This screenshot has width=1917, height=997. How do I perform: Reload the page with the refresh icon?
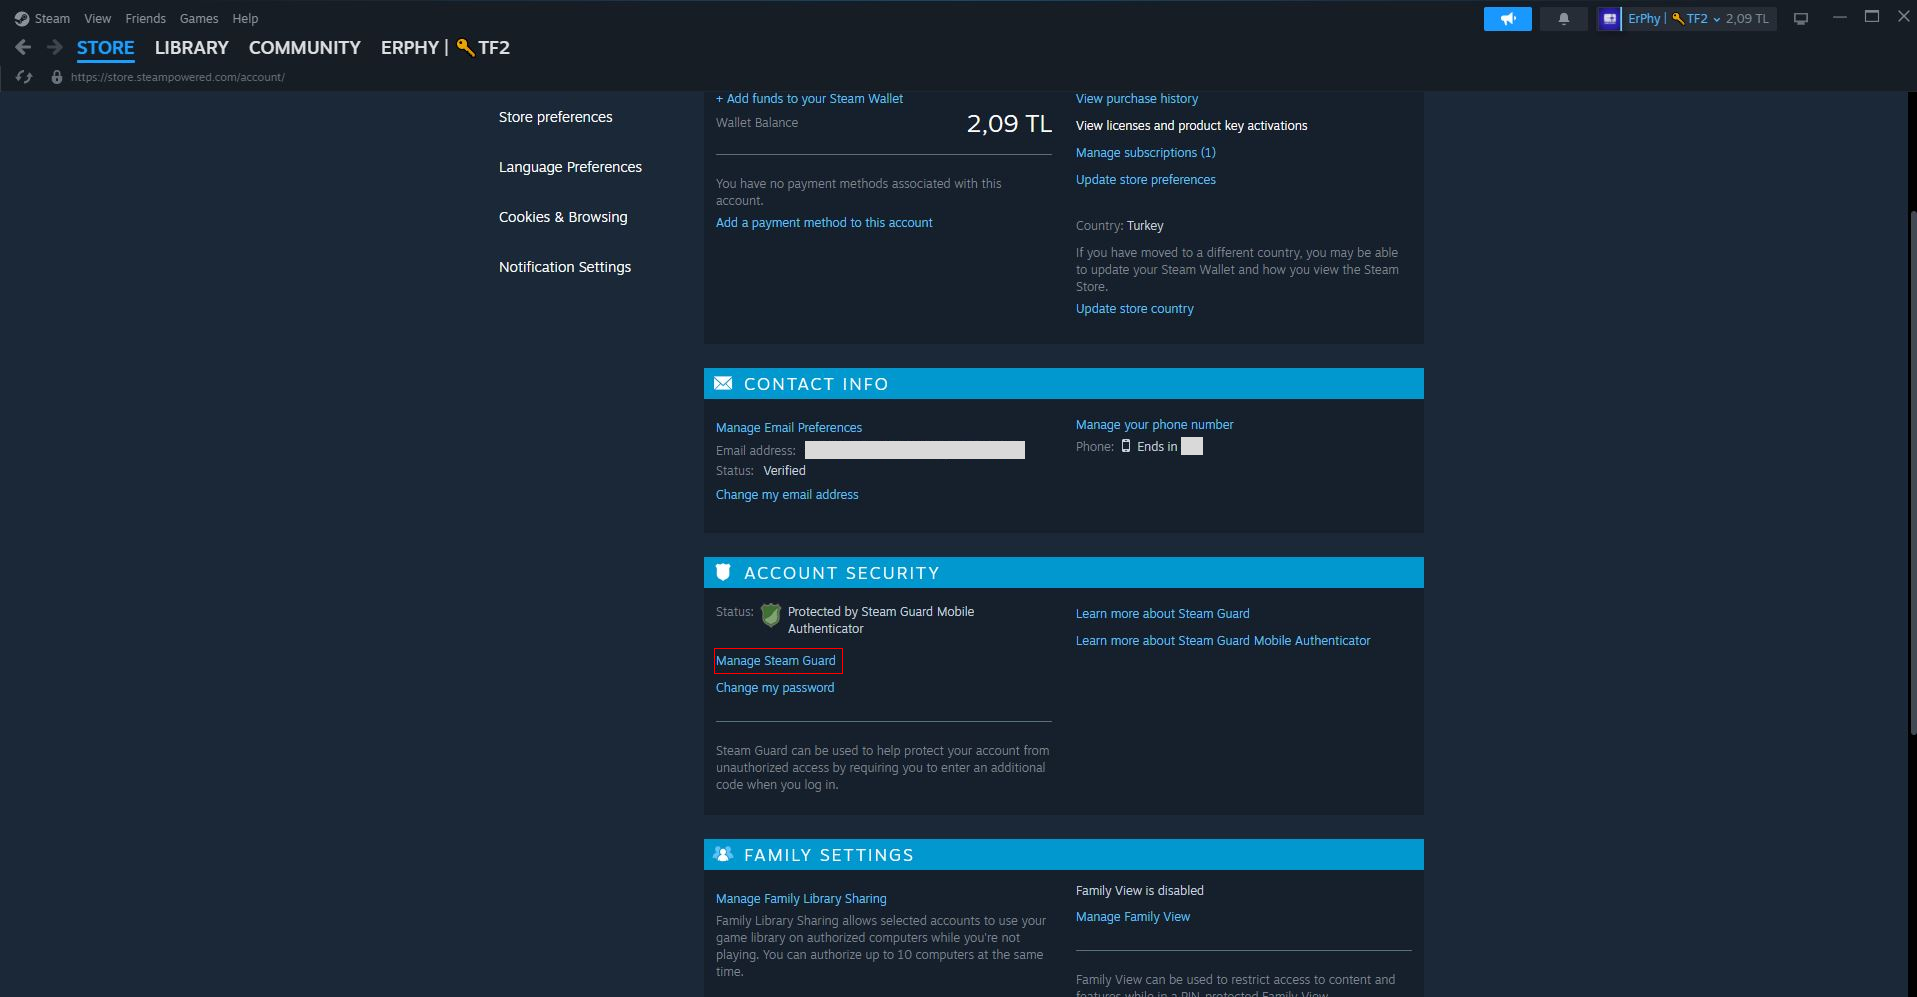[x=25, y=77]
